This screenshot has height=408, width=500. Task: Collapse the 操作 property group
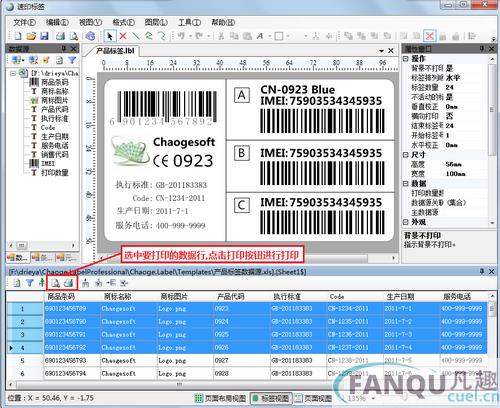pyautogui.click(x=406, y=59)
